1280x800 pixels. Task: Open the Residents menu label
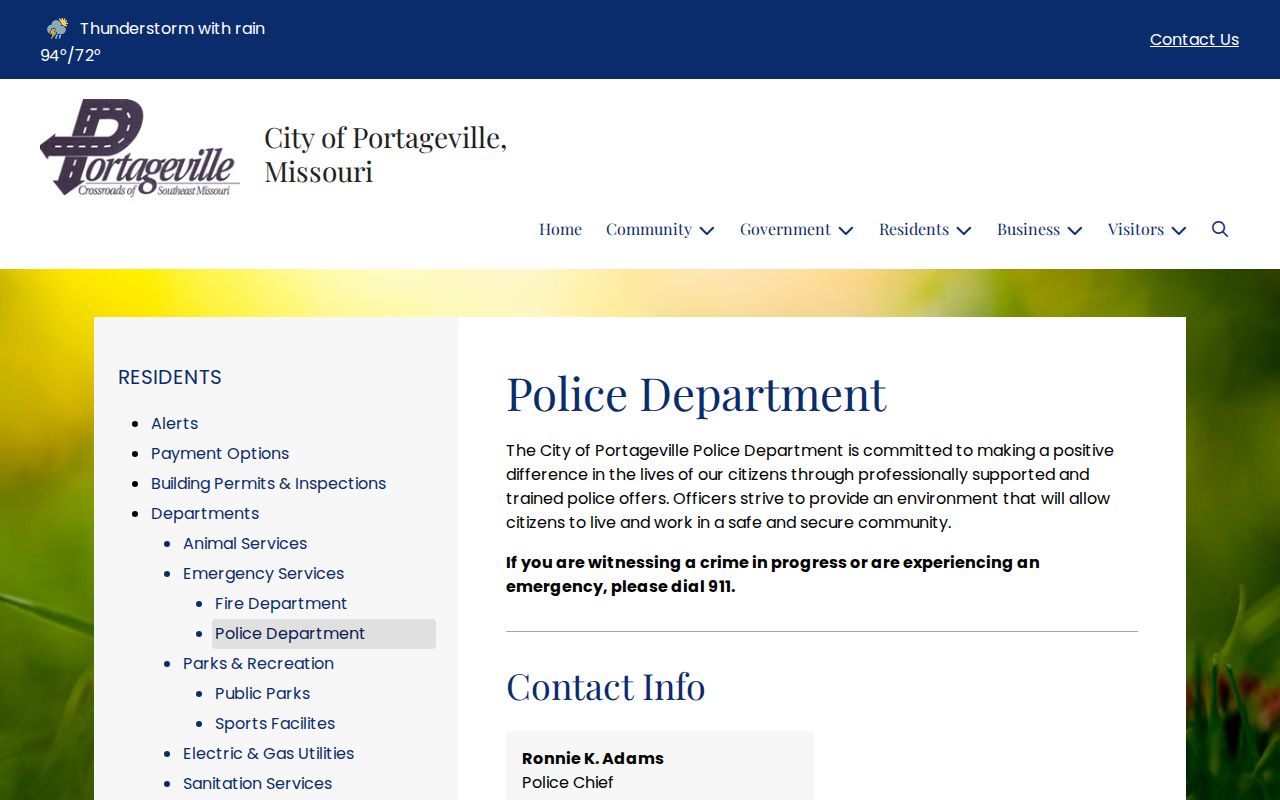914,229
